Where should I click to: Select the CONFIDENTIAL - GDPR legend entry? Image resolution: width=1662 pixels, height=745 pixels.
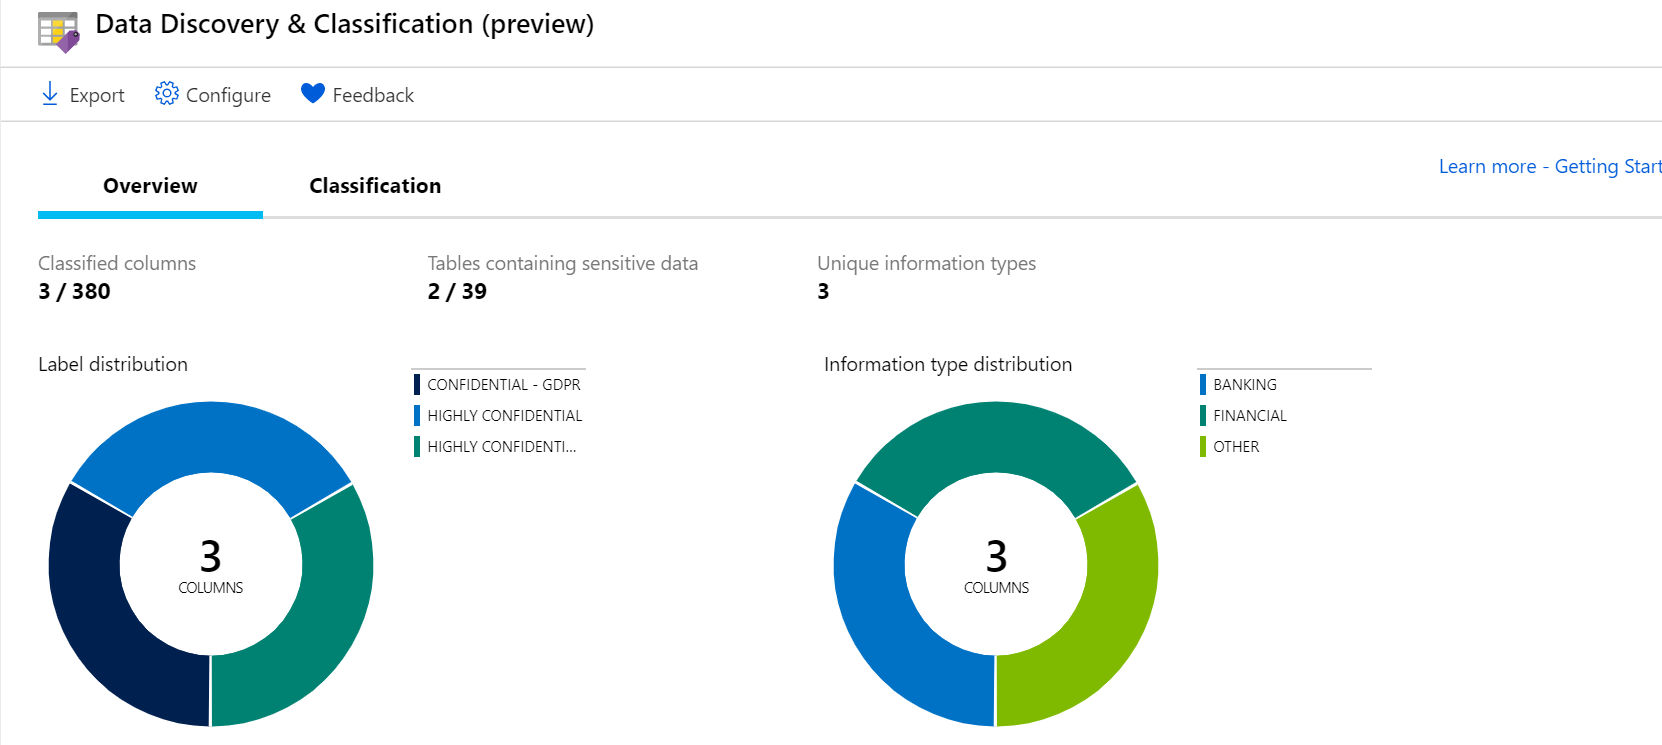coord(503,385)
